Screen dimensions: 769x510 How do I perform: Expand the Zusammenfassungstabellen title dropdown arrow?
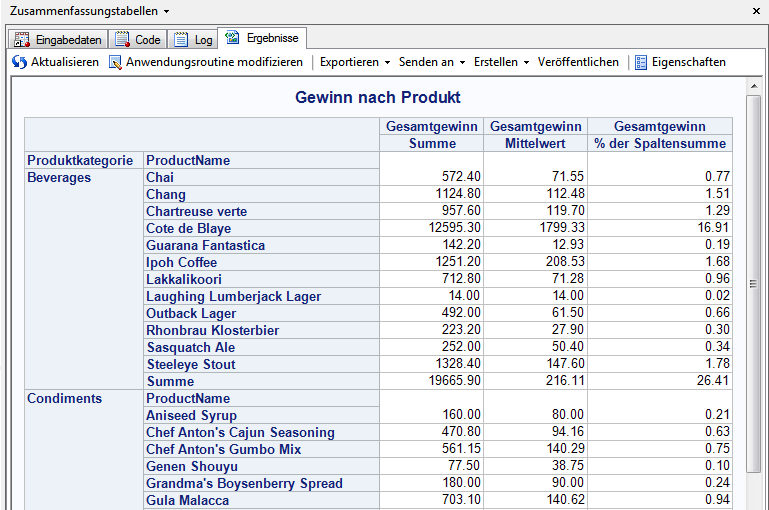click(166, 11)
